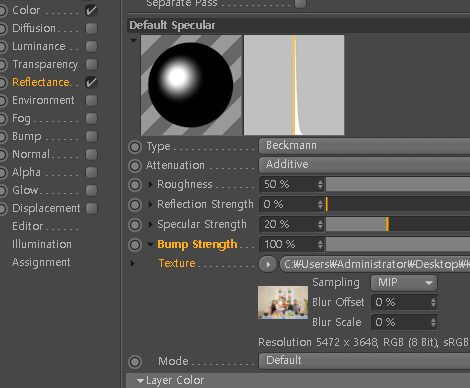Open the Attenuation dropdown showing Additive

pos(364,165)
